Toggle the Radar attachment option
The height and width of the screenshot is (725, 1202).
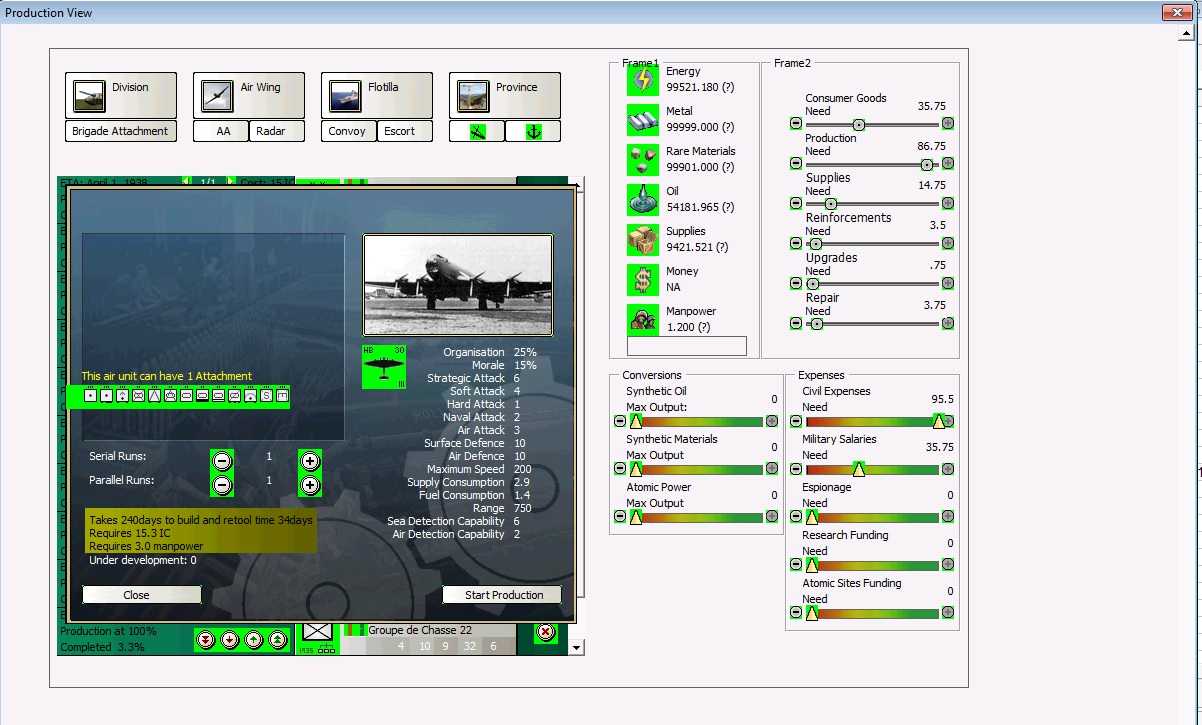[276, 130]
